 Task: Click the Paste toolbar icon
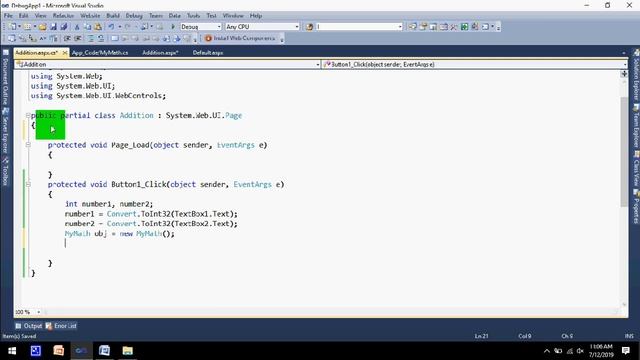pyautogui.click(x=98, y=27)
